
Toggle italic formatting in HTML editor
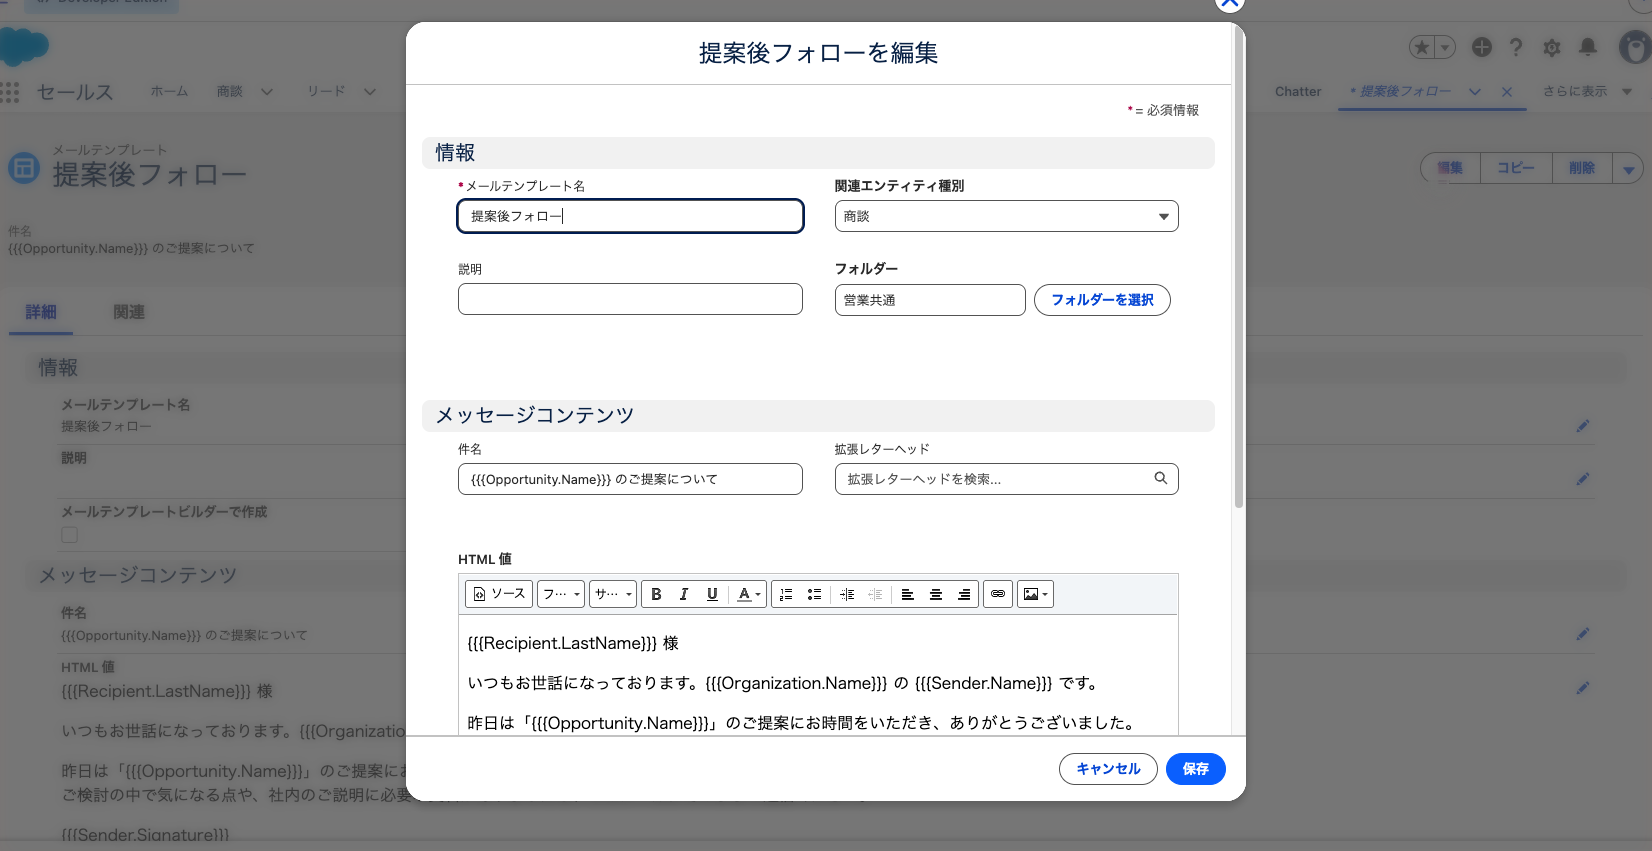(x=684, y=594)
